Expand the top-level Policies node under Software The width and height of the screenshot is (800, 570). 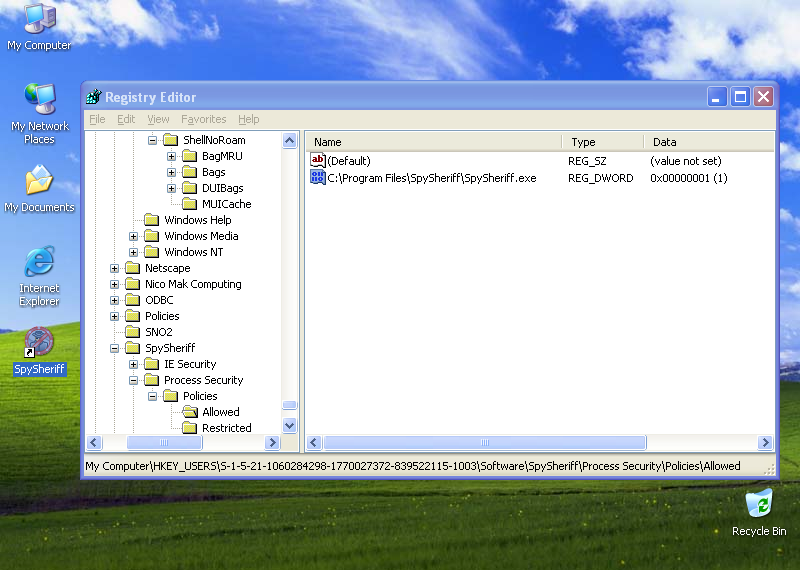(114, 316)
